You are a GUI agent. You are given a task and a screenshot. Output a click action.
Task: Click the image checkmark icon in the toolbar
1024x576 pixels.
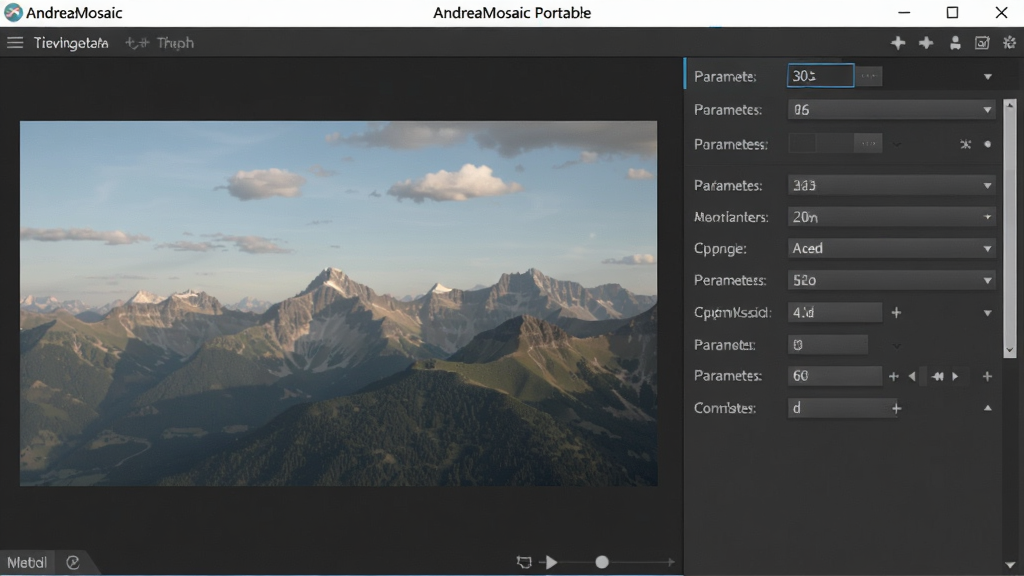pyautogui.click(x=982, y=43)
